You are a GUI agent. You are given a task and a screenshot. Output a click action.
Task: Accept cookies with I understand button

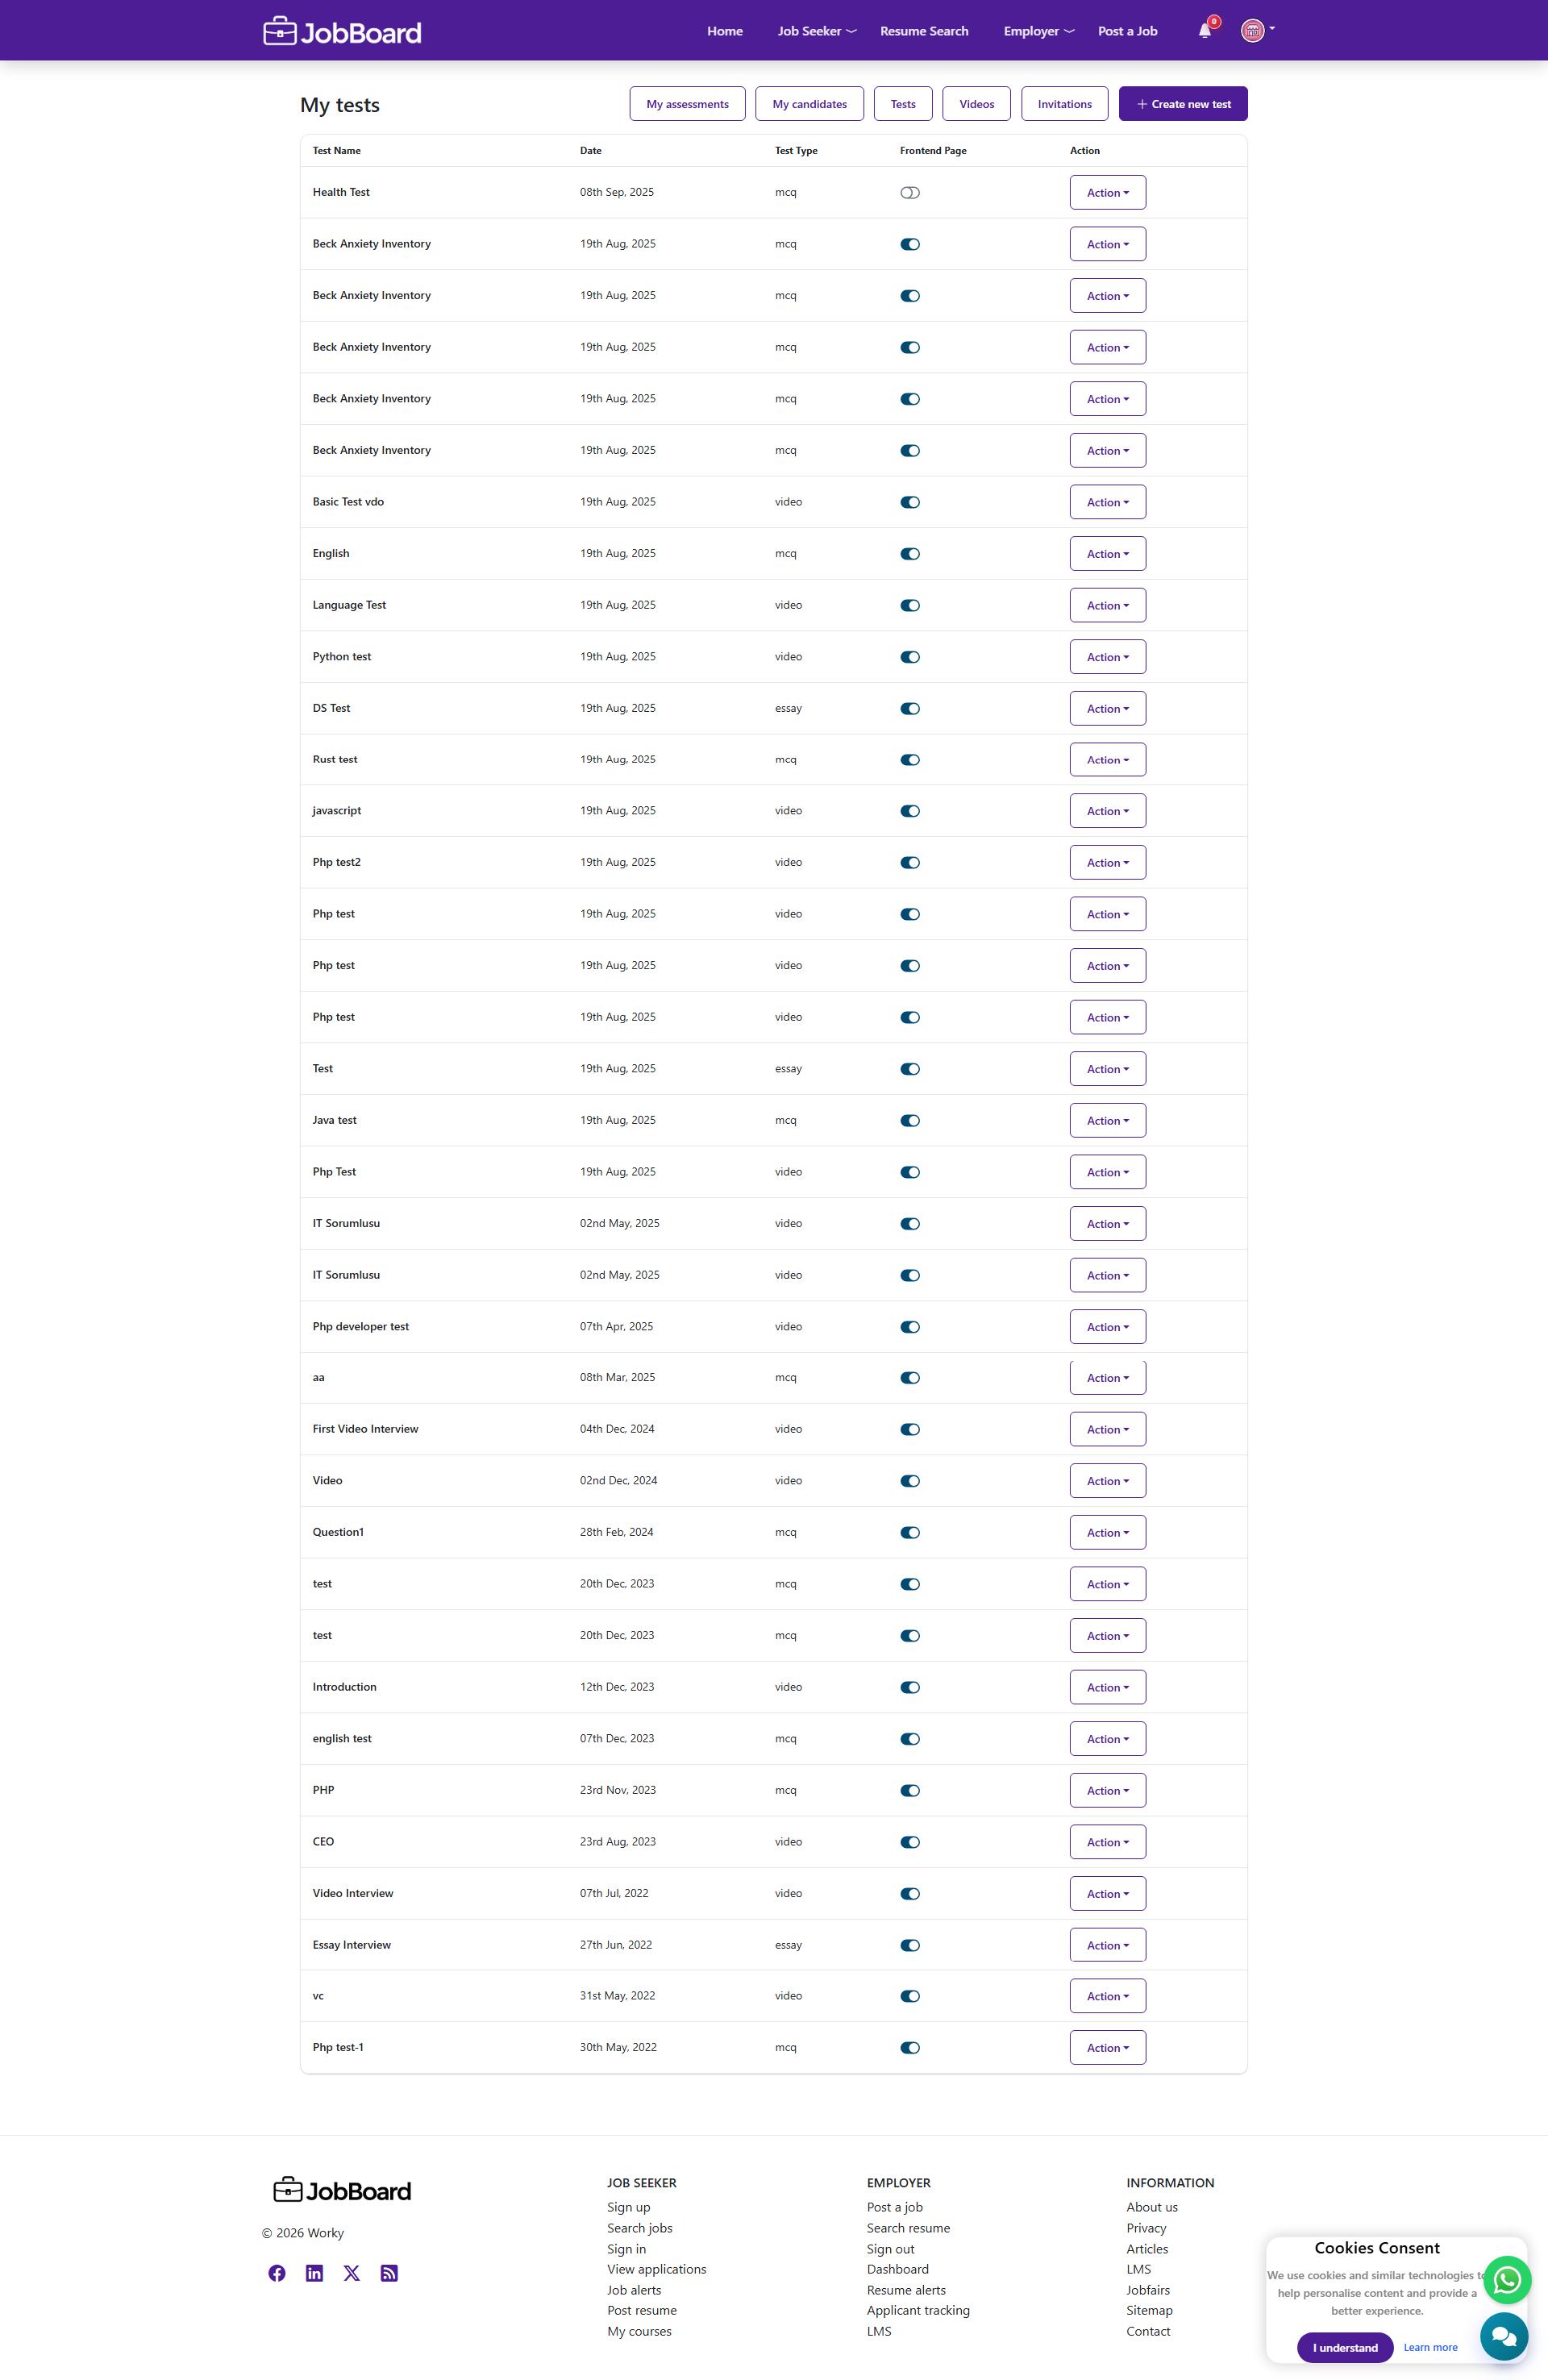[1345, 2347]
